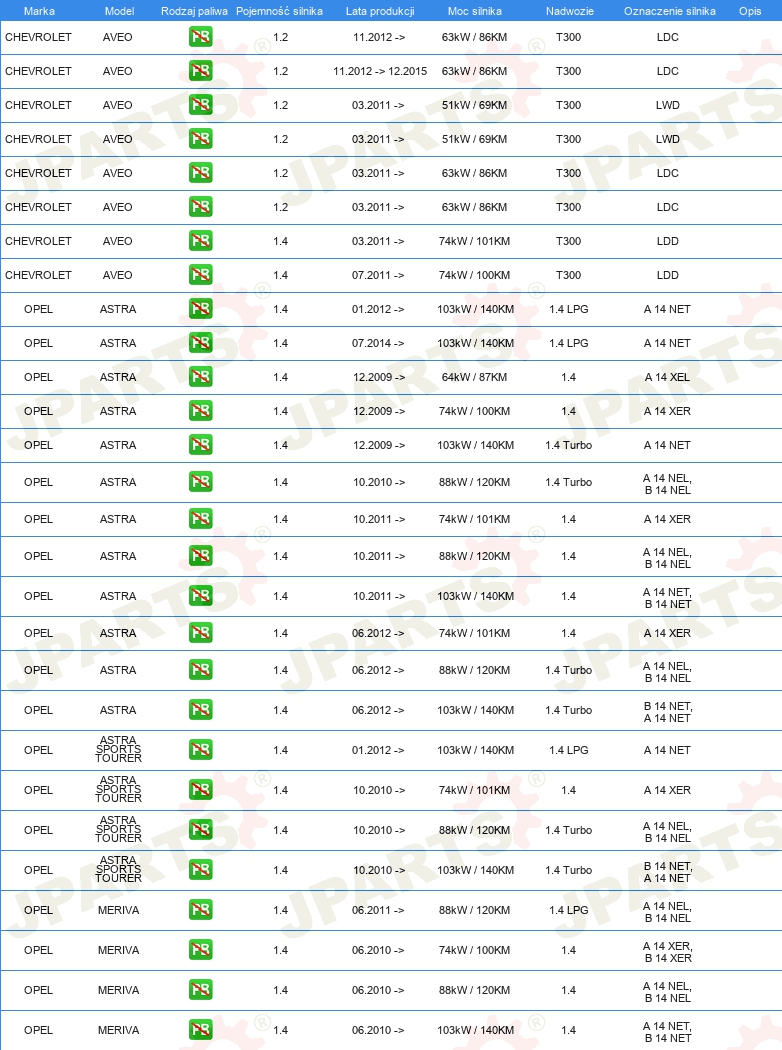Click the Nadwozie column header
The width and height of the screenshot is (782, 1050).
tap(570, 11)
